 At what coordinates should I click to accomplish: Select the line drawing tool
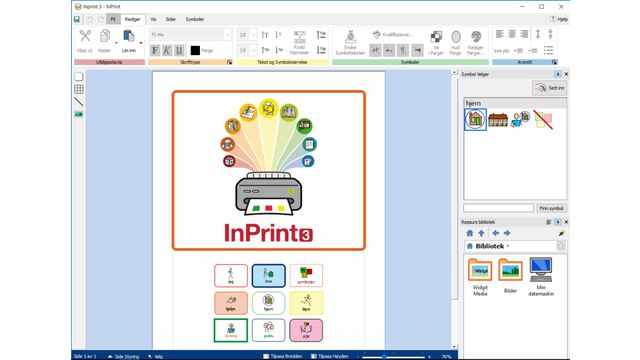(79, 102)
